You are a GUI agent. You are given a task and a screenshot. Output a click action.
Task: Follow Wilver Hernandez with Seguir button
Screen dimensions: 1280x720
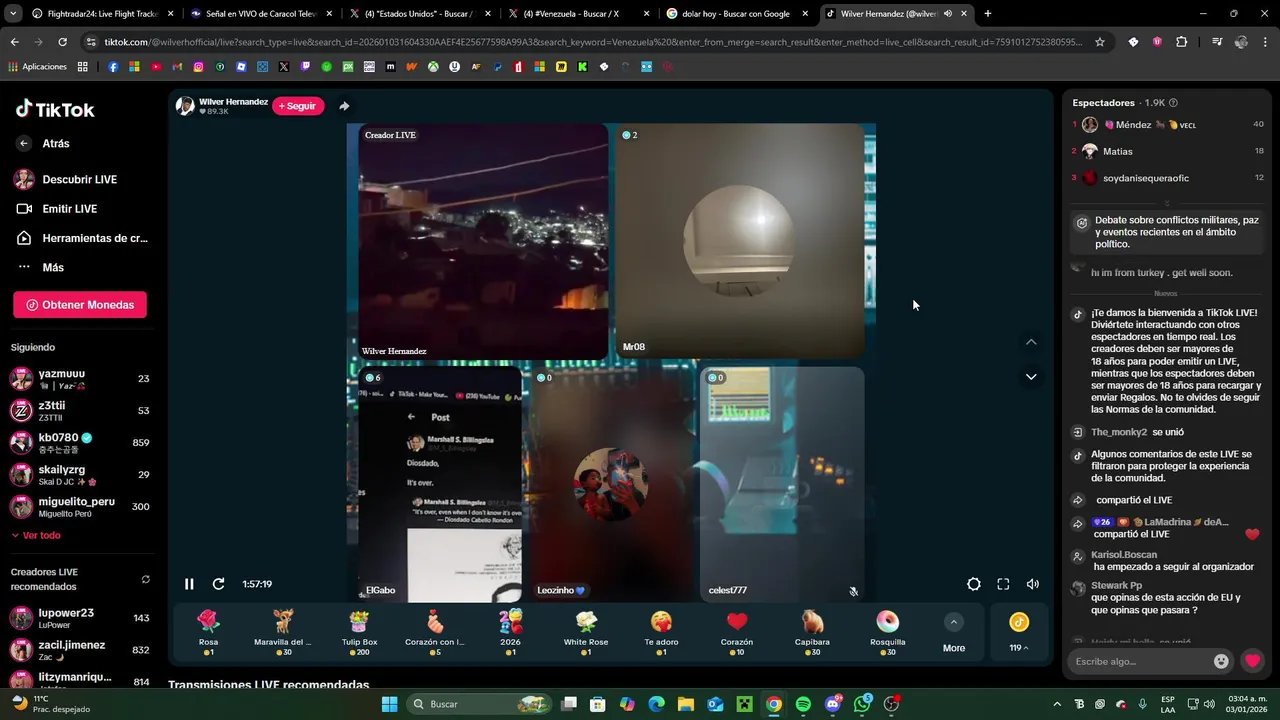298,106
